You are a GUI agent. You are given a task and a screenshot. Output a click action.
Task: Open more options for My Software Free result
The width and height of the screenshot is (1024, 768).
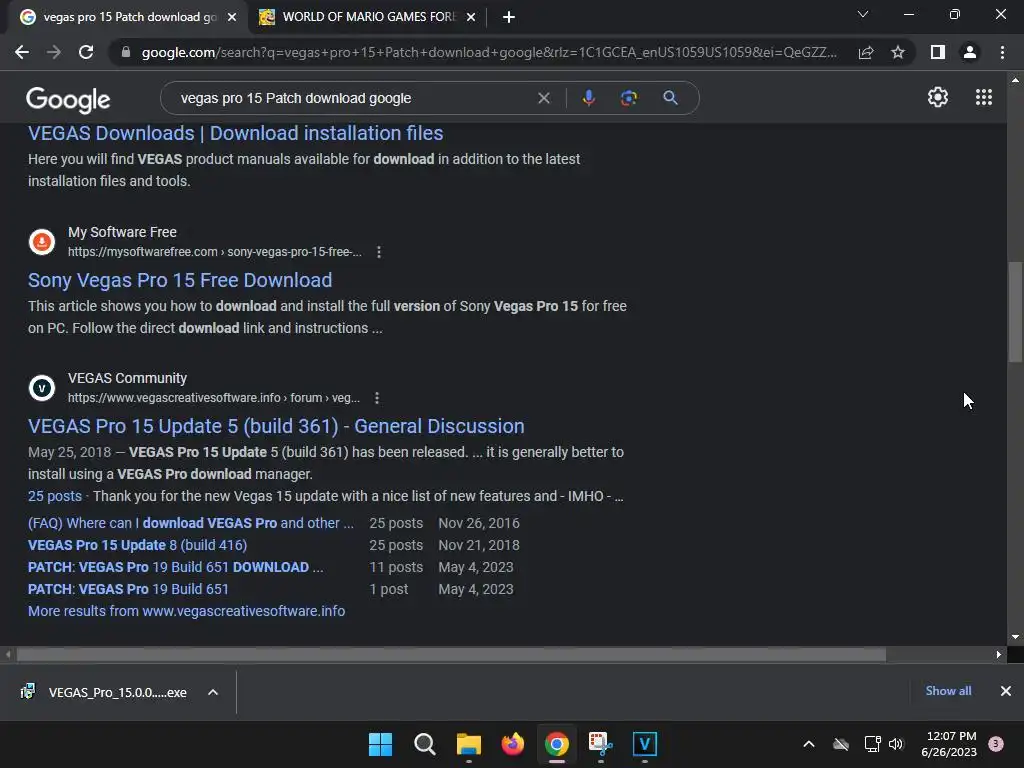(x=379, y=252)
